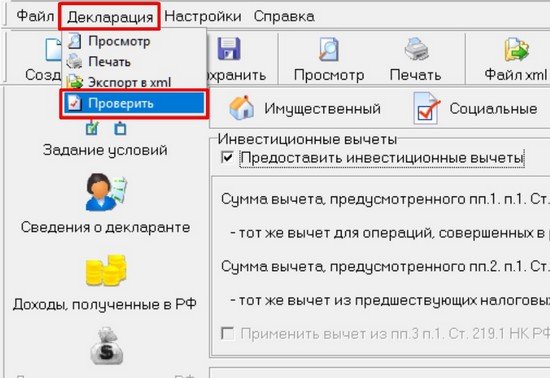
Task: Click the Просмотр magnifier toolbar icon
Action: (328, 49)
